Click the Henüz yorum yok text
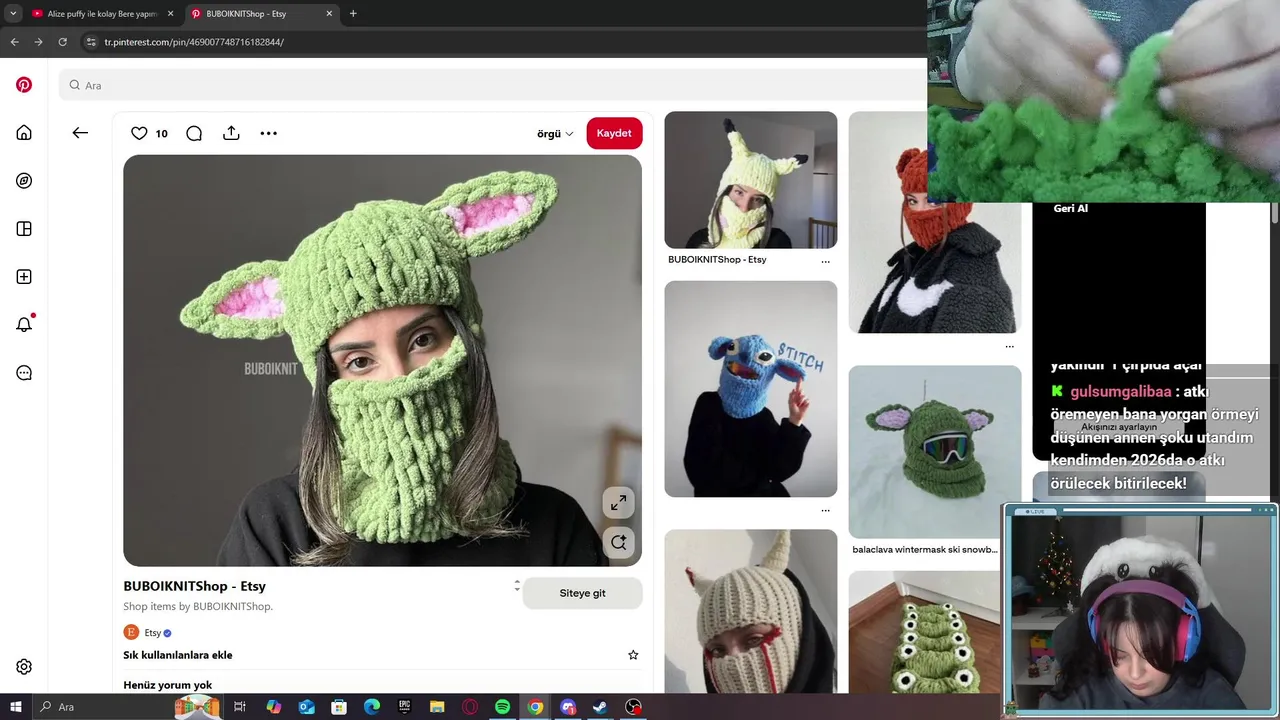This screenshot has height=720, width=1280. click(167, 685)
